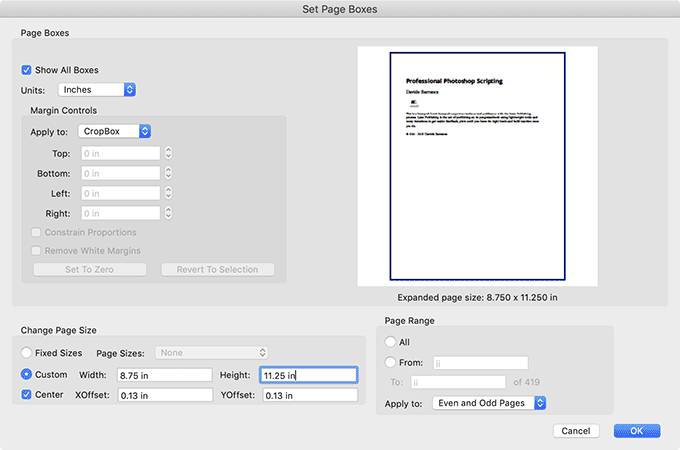Click the XOffset field showing 0.13 in
The image size is (680, 450).
pyautogui.click(x=165, y=395)
